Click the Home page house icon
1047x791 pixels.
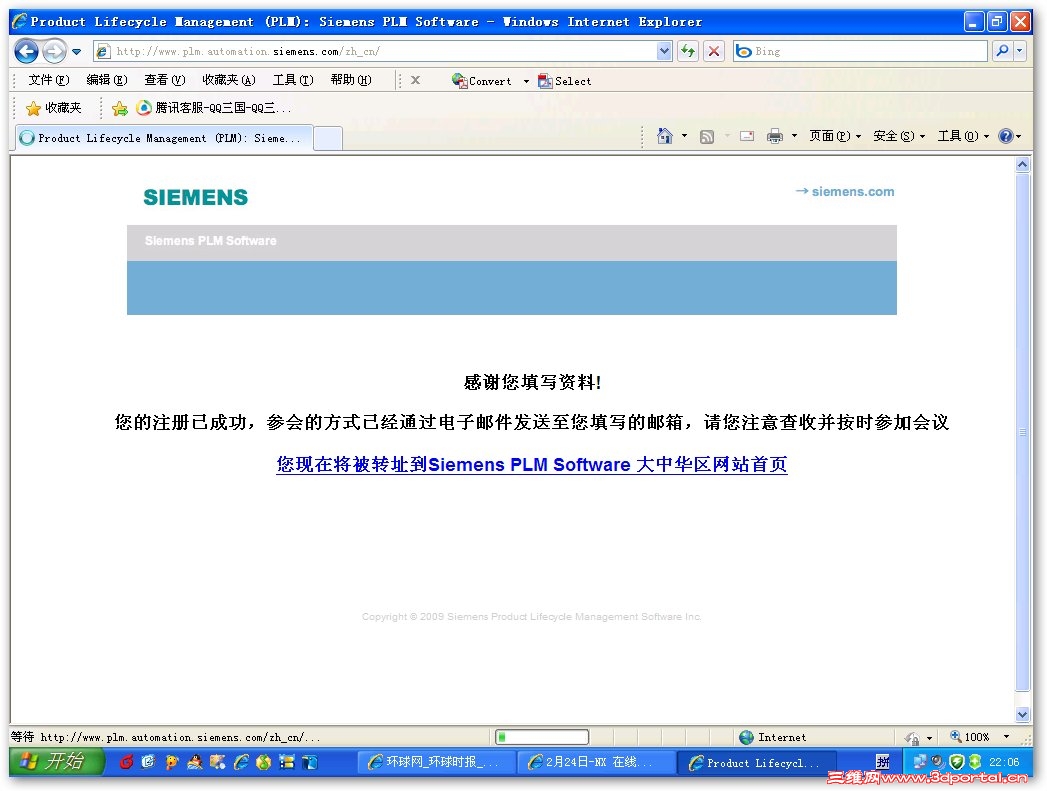[x=664, y=136]
